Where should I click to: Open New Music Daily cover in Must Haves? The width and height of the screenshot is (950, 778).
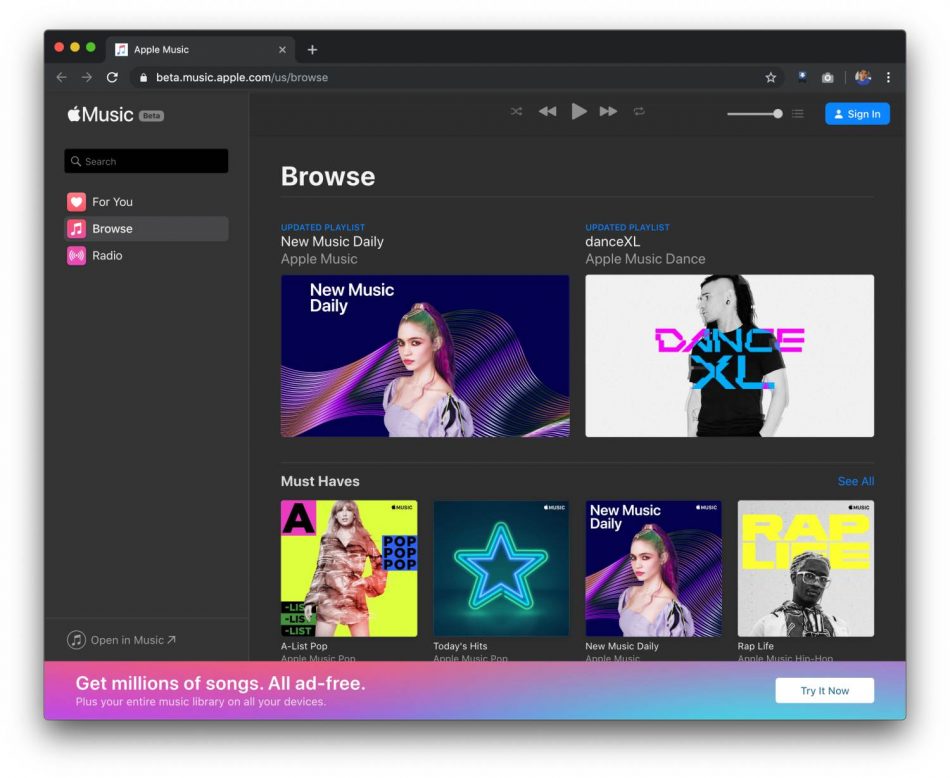pos(653,568)
